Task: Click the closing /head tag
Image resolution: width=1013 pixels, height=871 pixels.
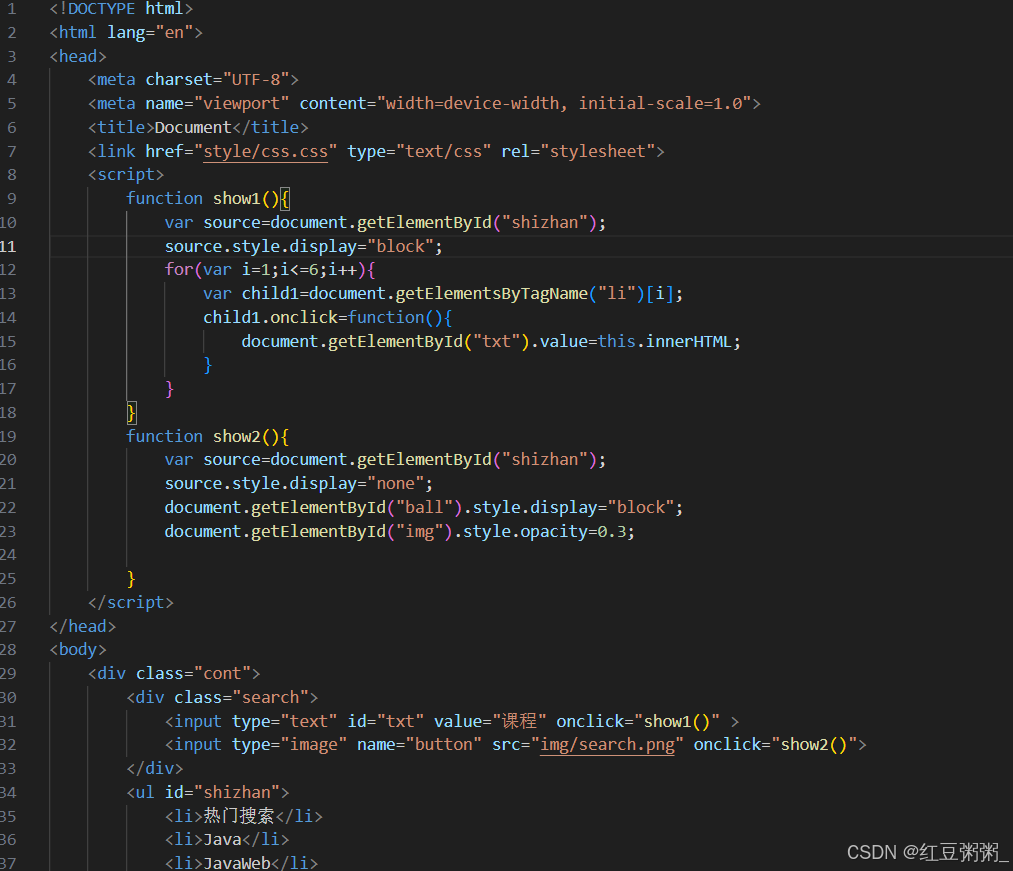Action: pyautogui.click(x=83, y=626)
